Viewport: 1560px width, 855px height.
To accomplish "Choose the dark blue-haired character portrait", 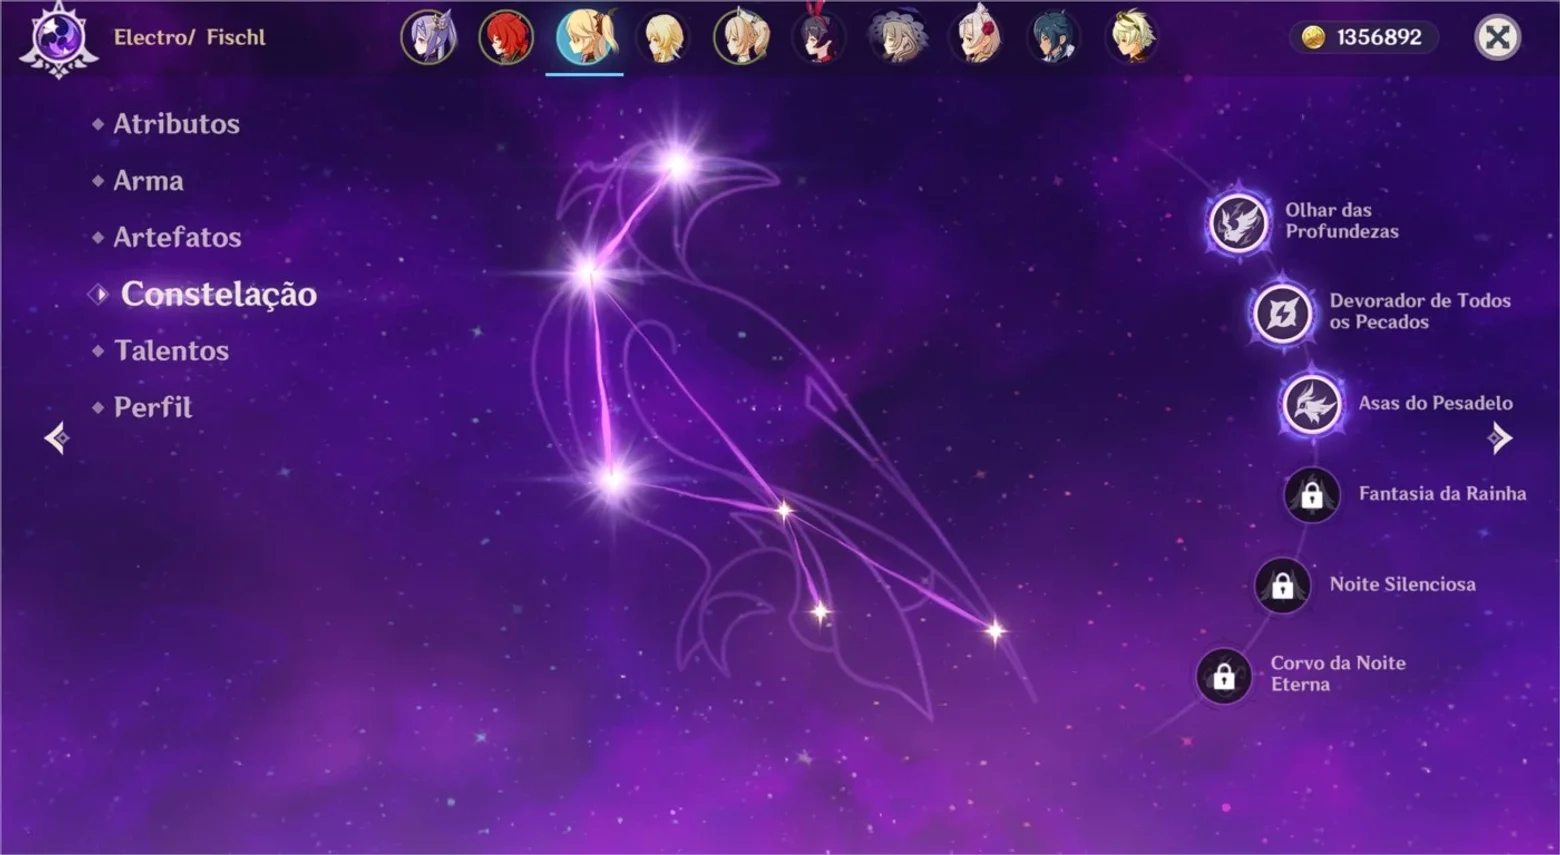I will tap(1053, 38).
